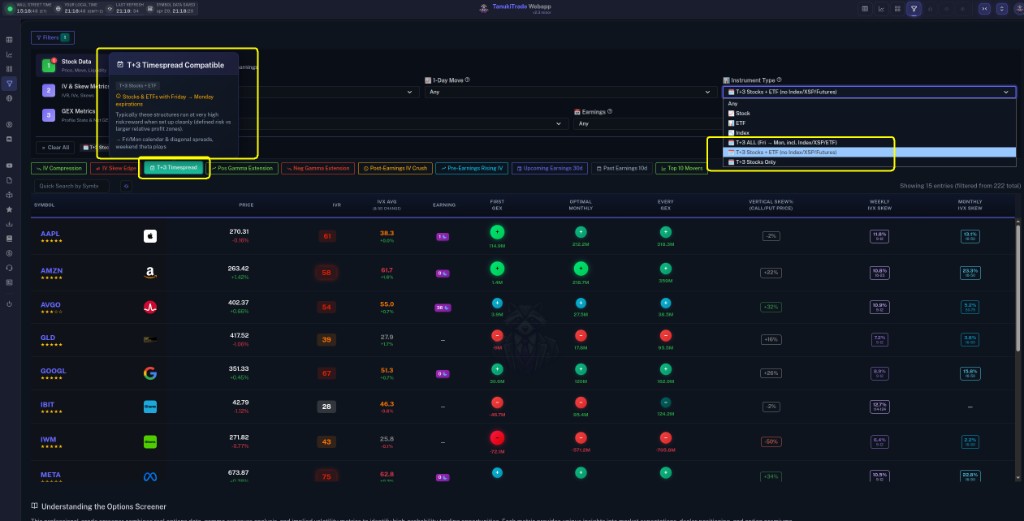Click the Broadcom logo in AVGO row
1024x521 pixels.
pos(150,307)
